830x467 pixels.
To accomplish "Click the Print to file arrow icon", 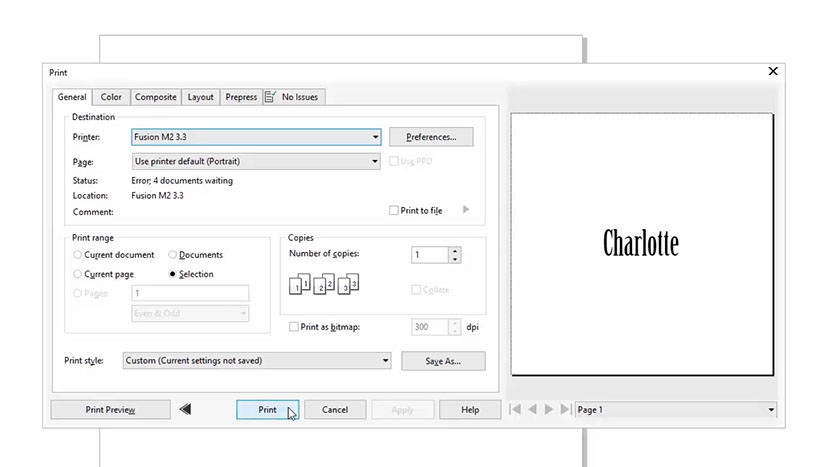I will 466,210.
